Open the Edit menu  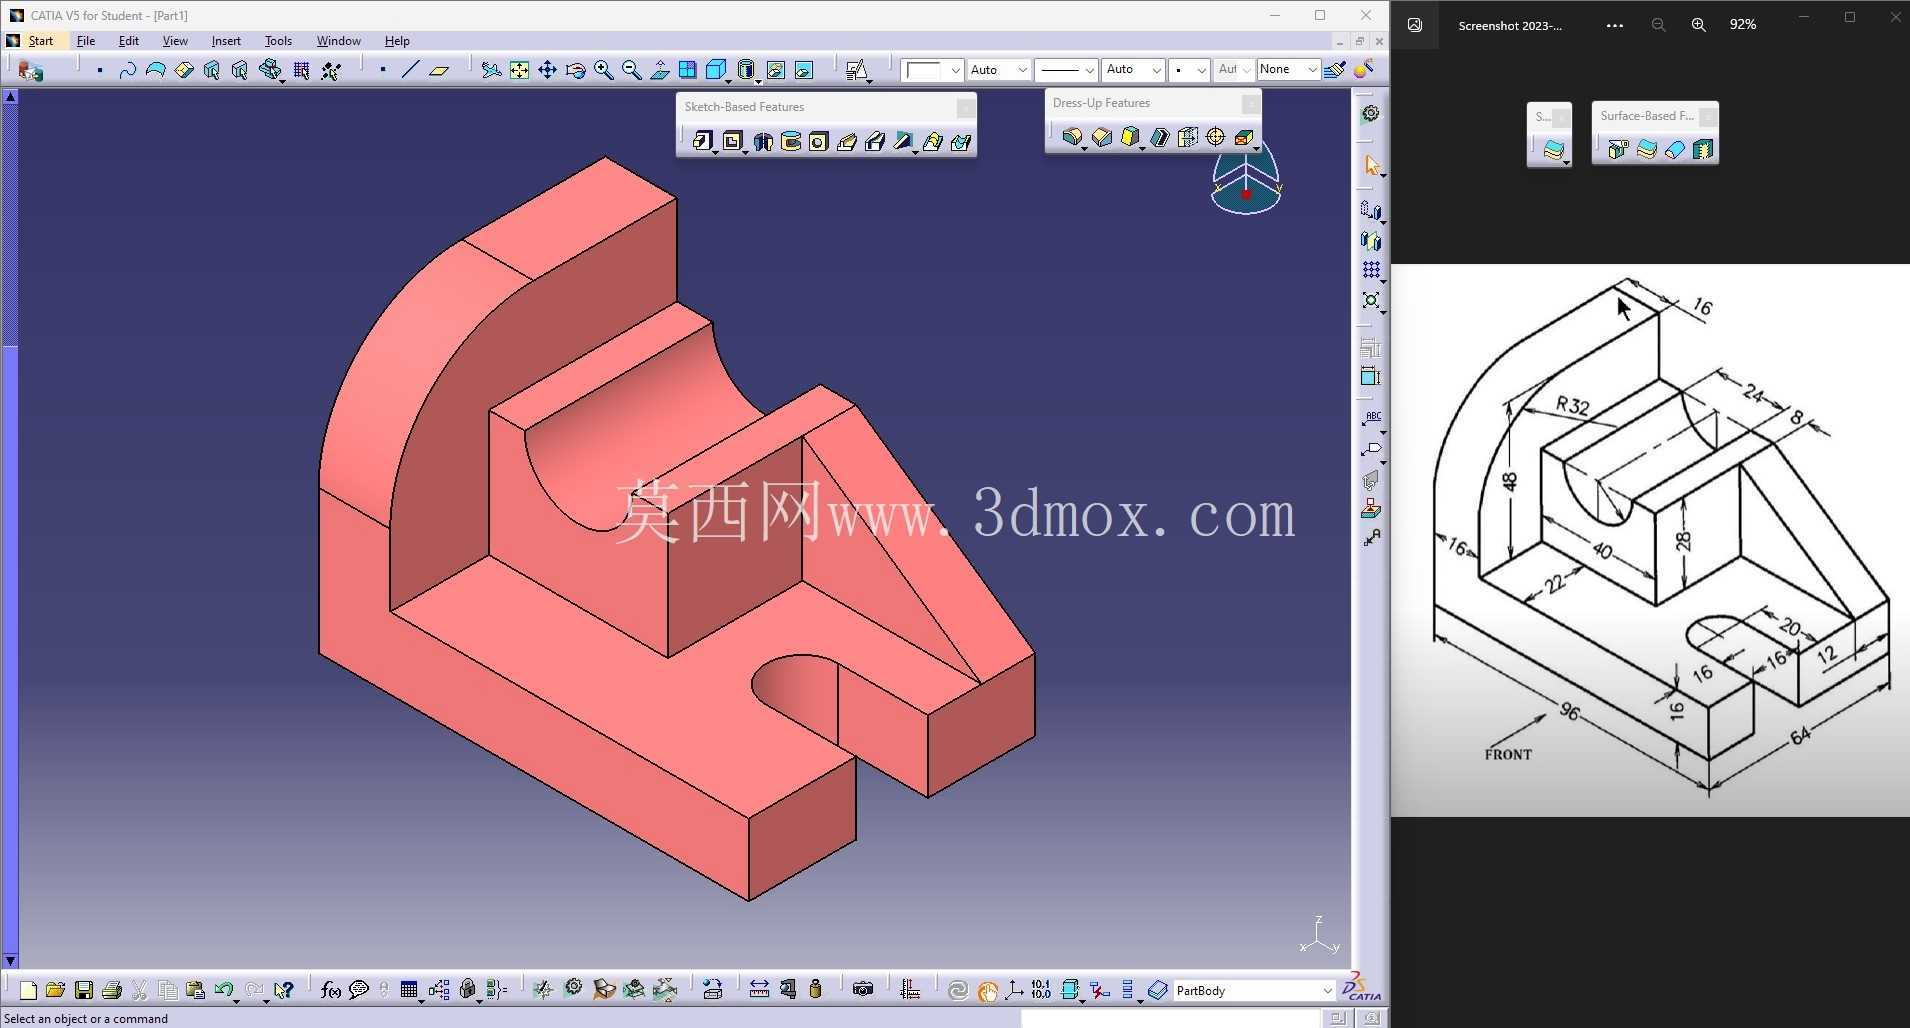tap(129, 41)
